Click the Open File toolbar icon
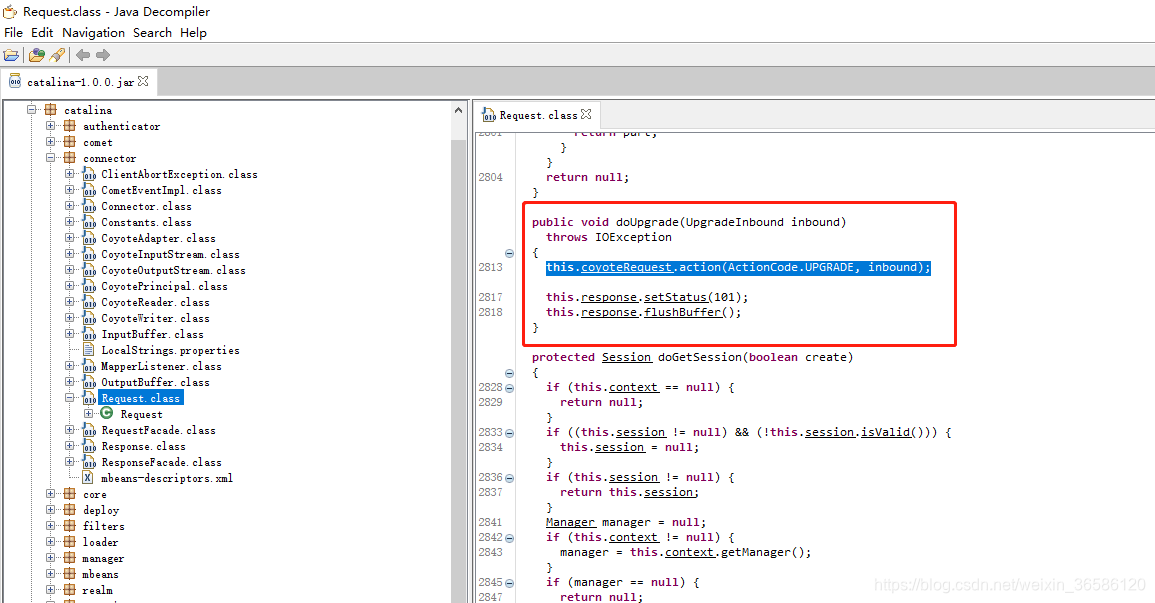The width and height of the screenshot is (1155, 603). [11, 55]
